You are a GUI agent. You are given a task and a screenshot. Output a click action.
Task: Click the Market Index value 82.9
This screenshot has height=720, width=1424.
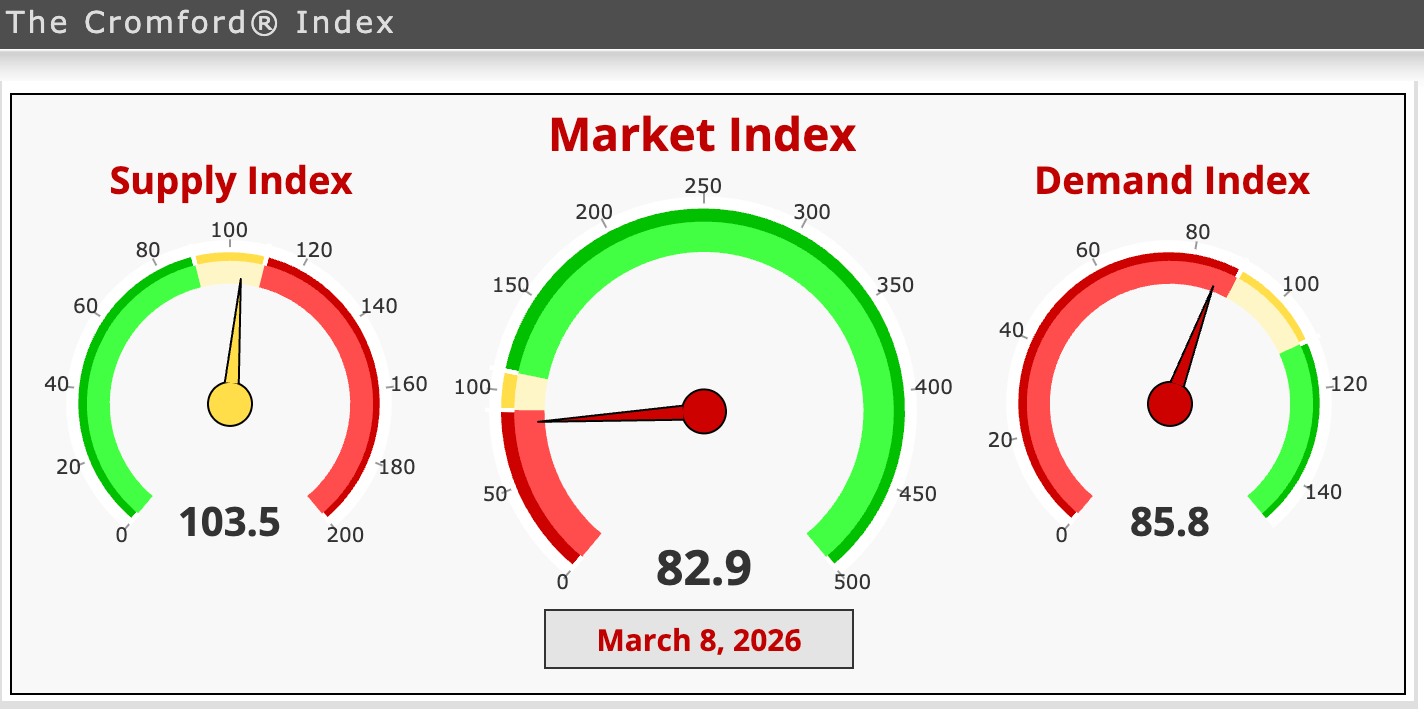pyautogui.click(x=704, y=568)
